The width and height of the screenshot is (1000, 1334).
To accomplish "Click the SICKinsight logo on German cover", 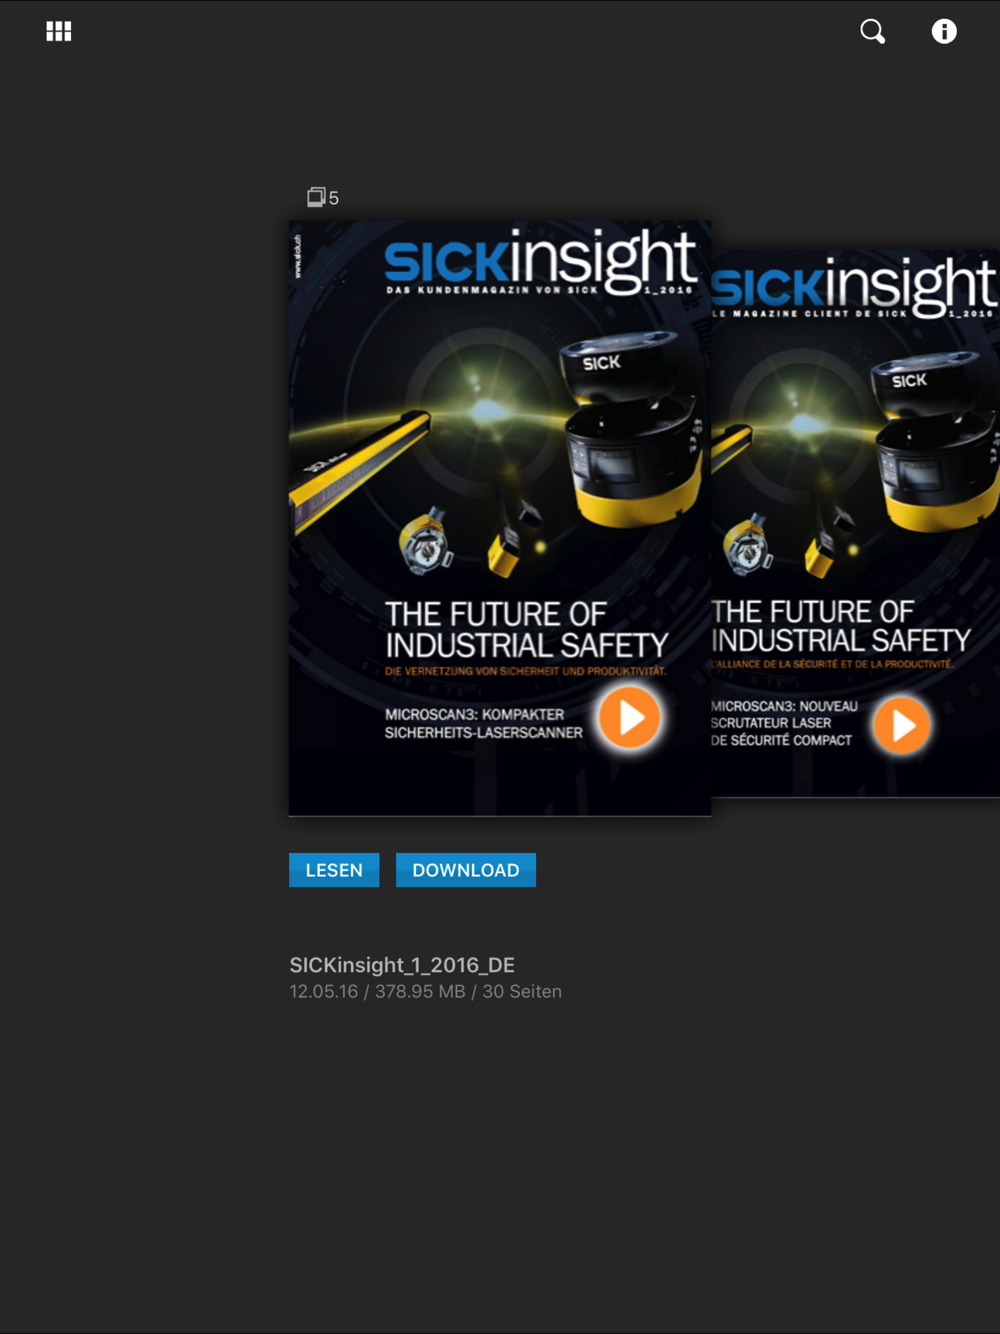I will pos(540,259).
